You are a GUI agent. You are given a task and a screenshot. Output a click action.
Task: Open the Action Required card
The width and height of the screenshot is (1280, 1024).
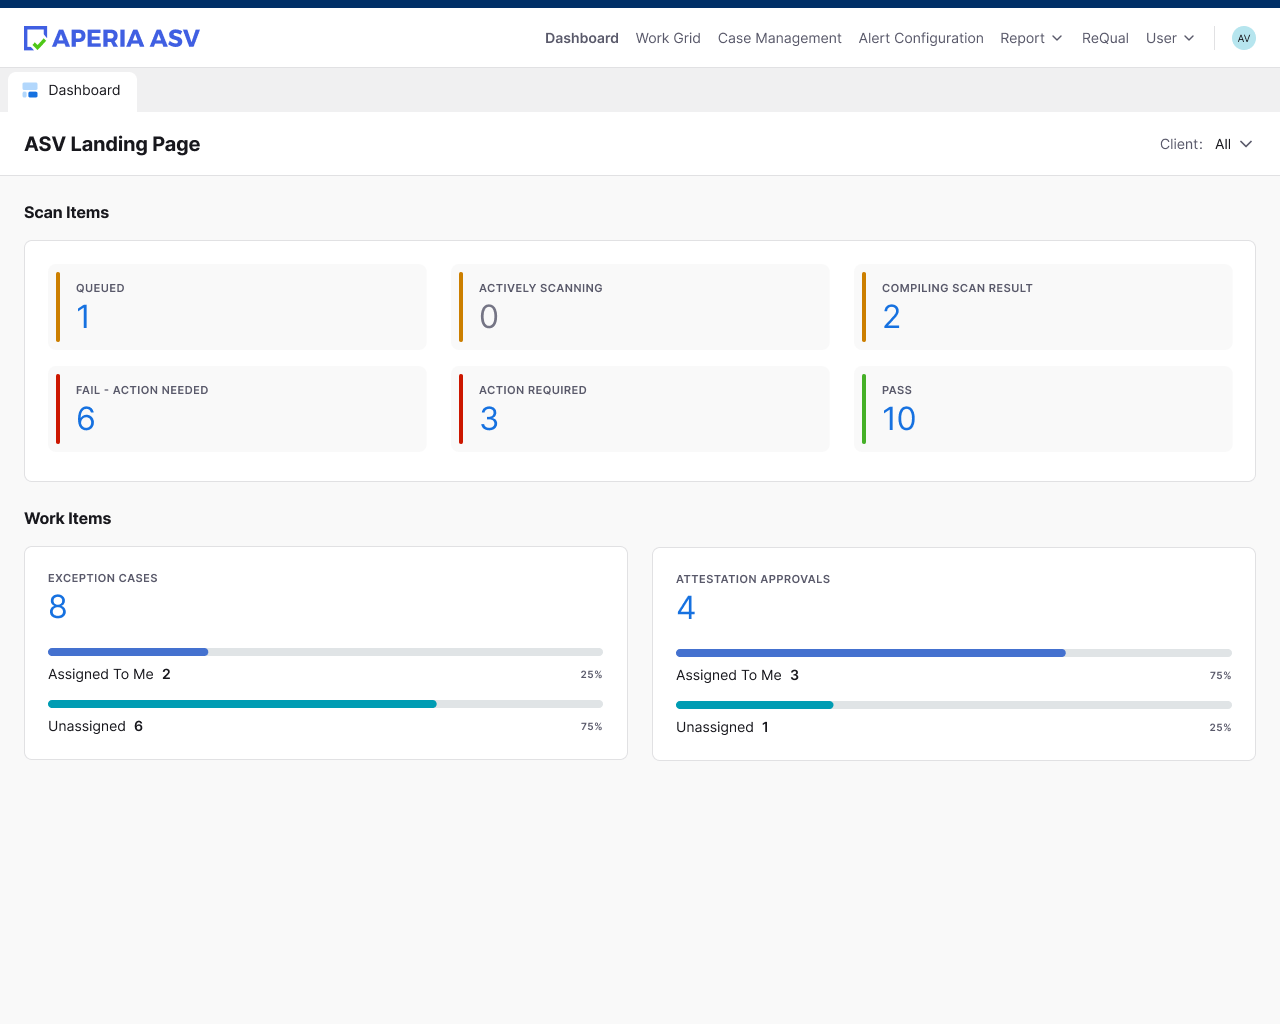[x=640, y=409]
